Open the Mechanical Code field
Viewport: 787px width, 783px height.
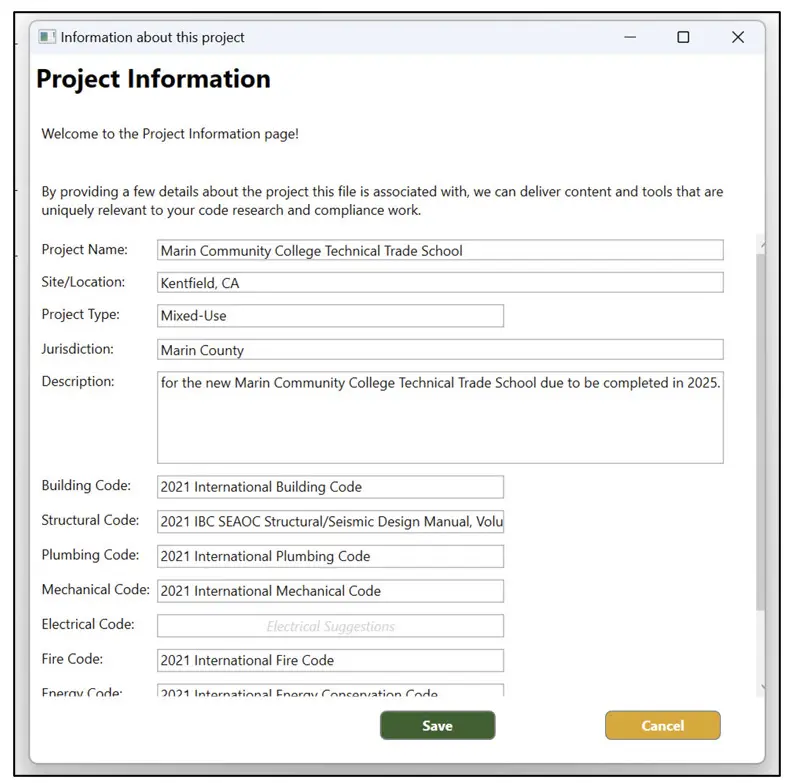[x=330, y=591]
